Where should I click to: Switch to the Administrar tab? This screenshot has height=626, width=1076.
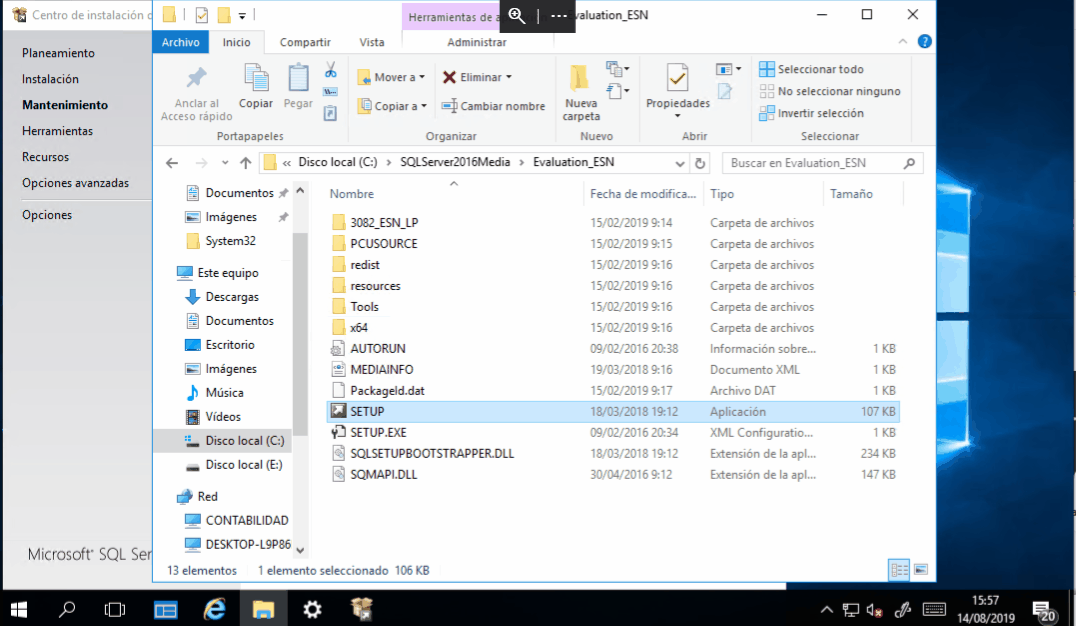477,42
